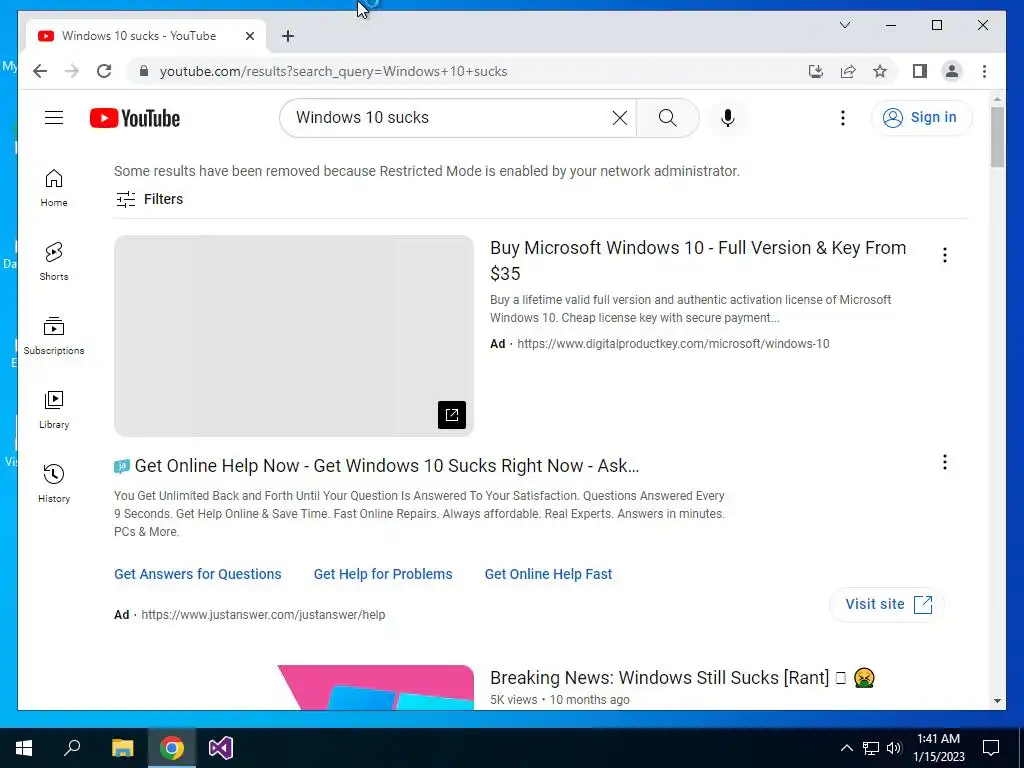Click Get Online Help Fast link

[x=548, y=574]
